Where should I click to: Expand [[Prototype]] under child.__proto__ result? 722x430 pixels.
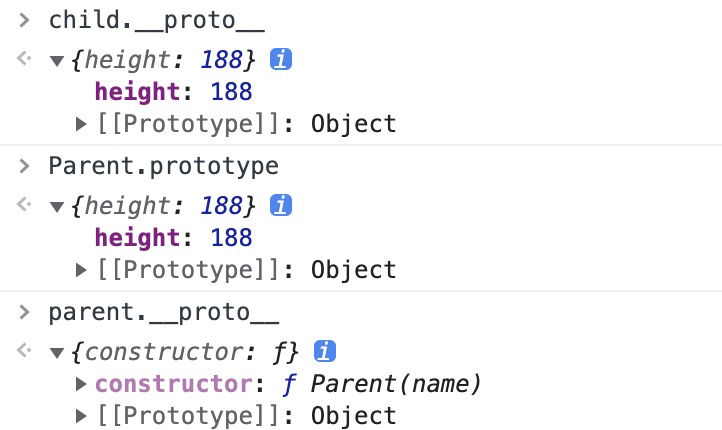click(x=83, y=124)
